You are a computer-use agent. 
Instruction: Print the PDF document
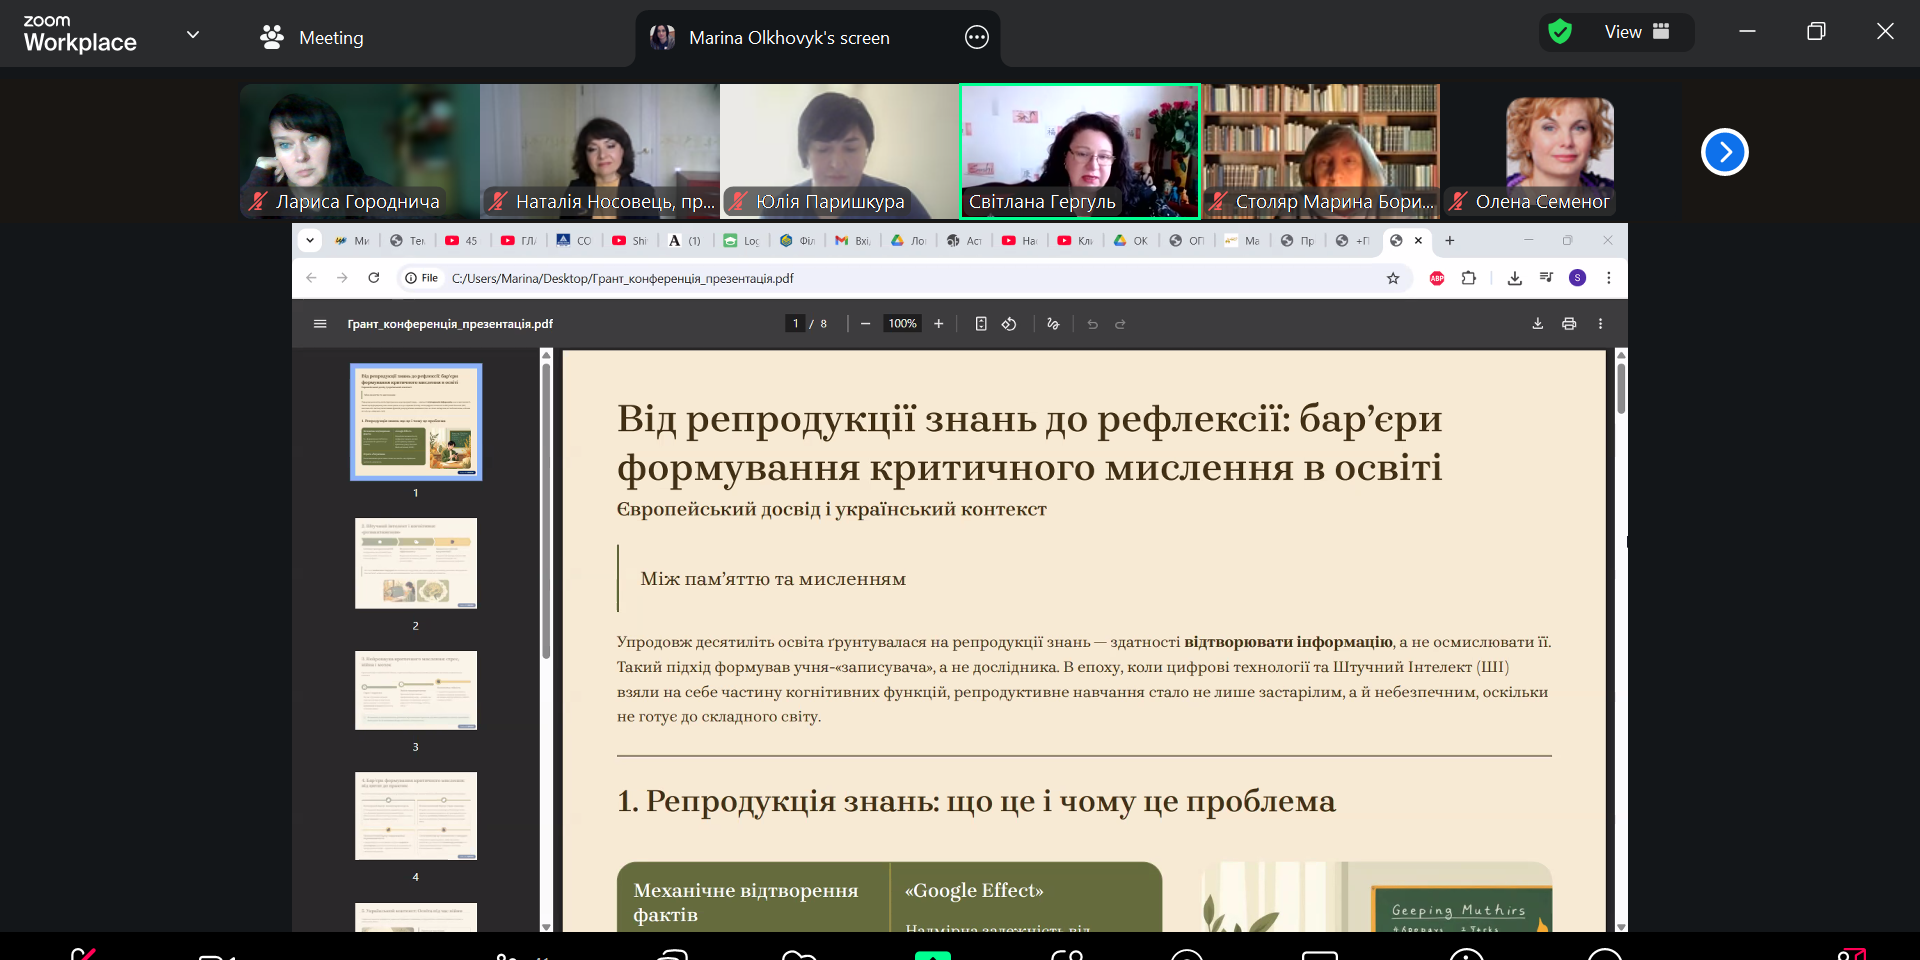[x=1569, y=324]
